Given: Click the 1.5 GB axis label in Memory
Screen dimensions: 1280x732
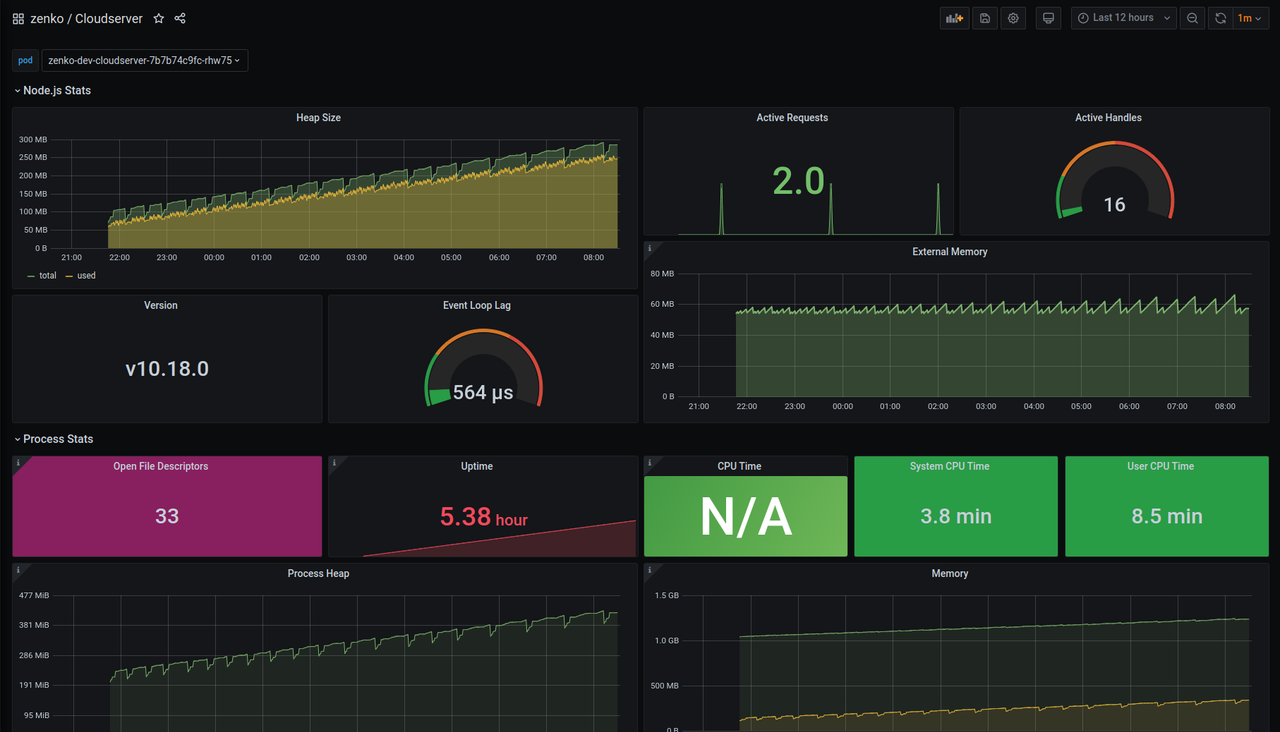Looking at the screenshot, I should (667, 596).
